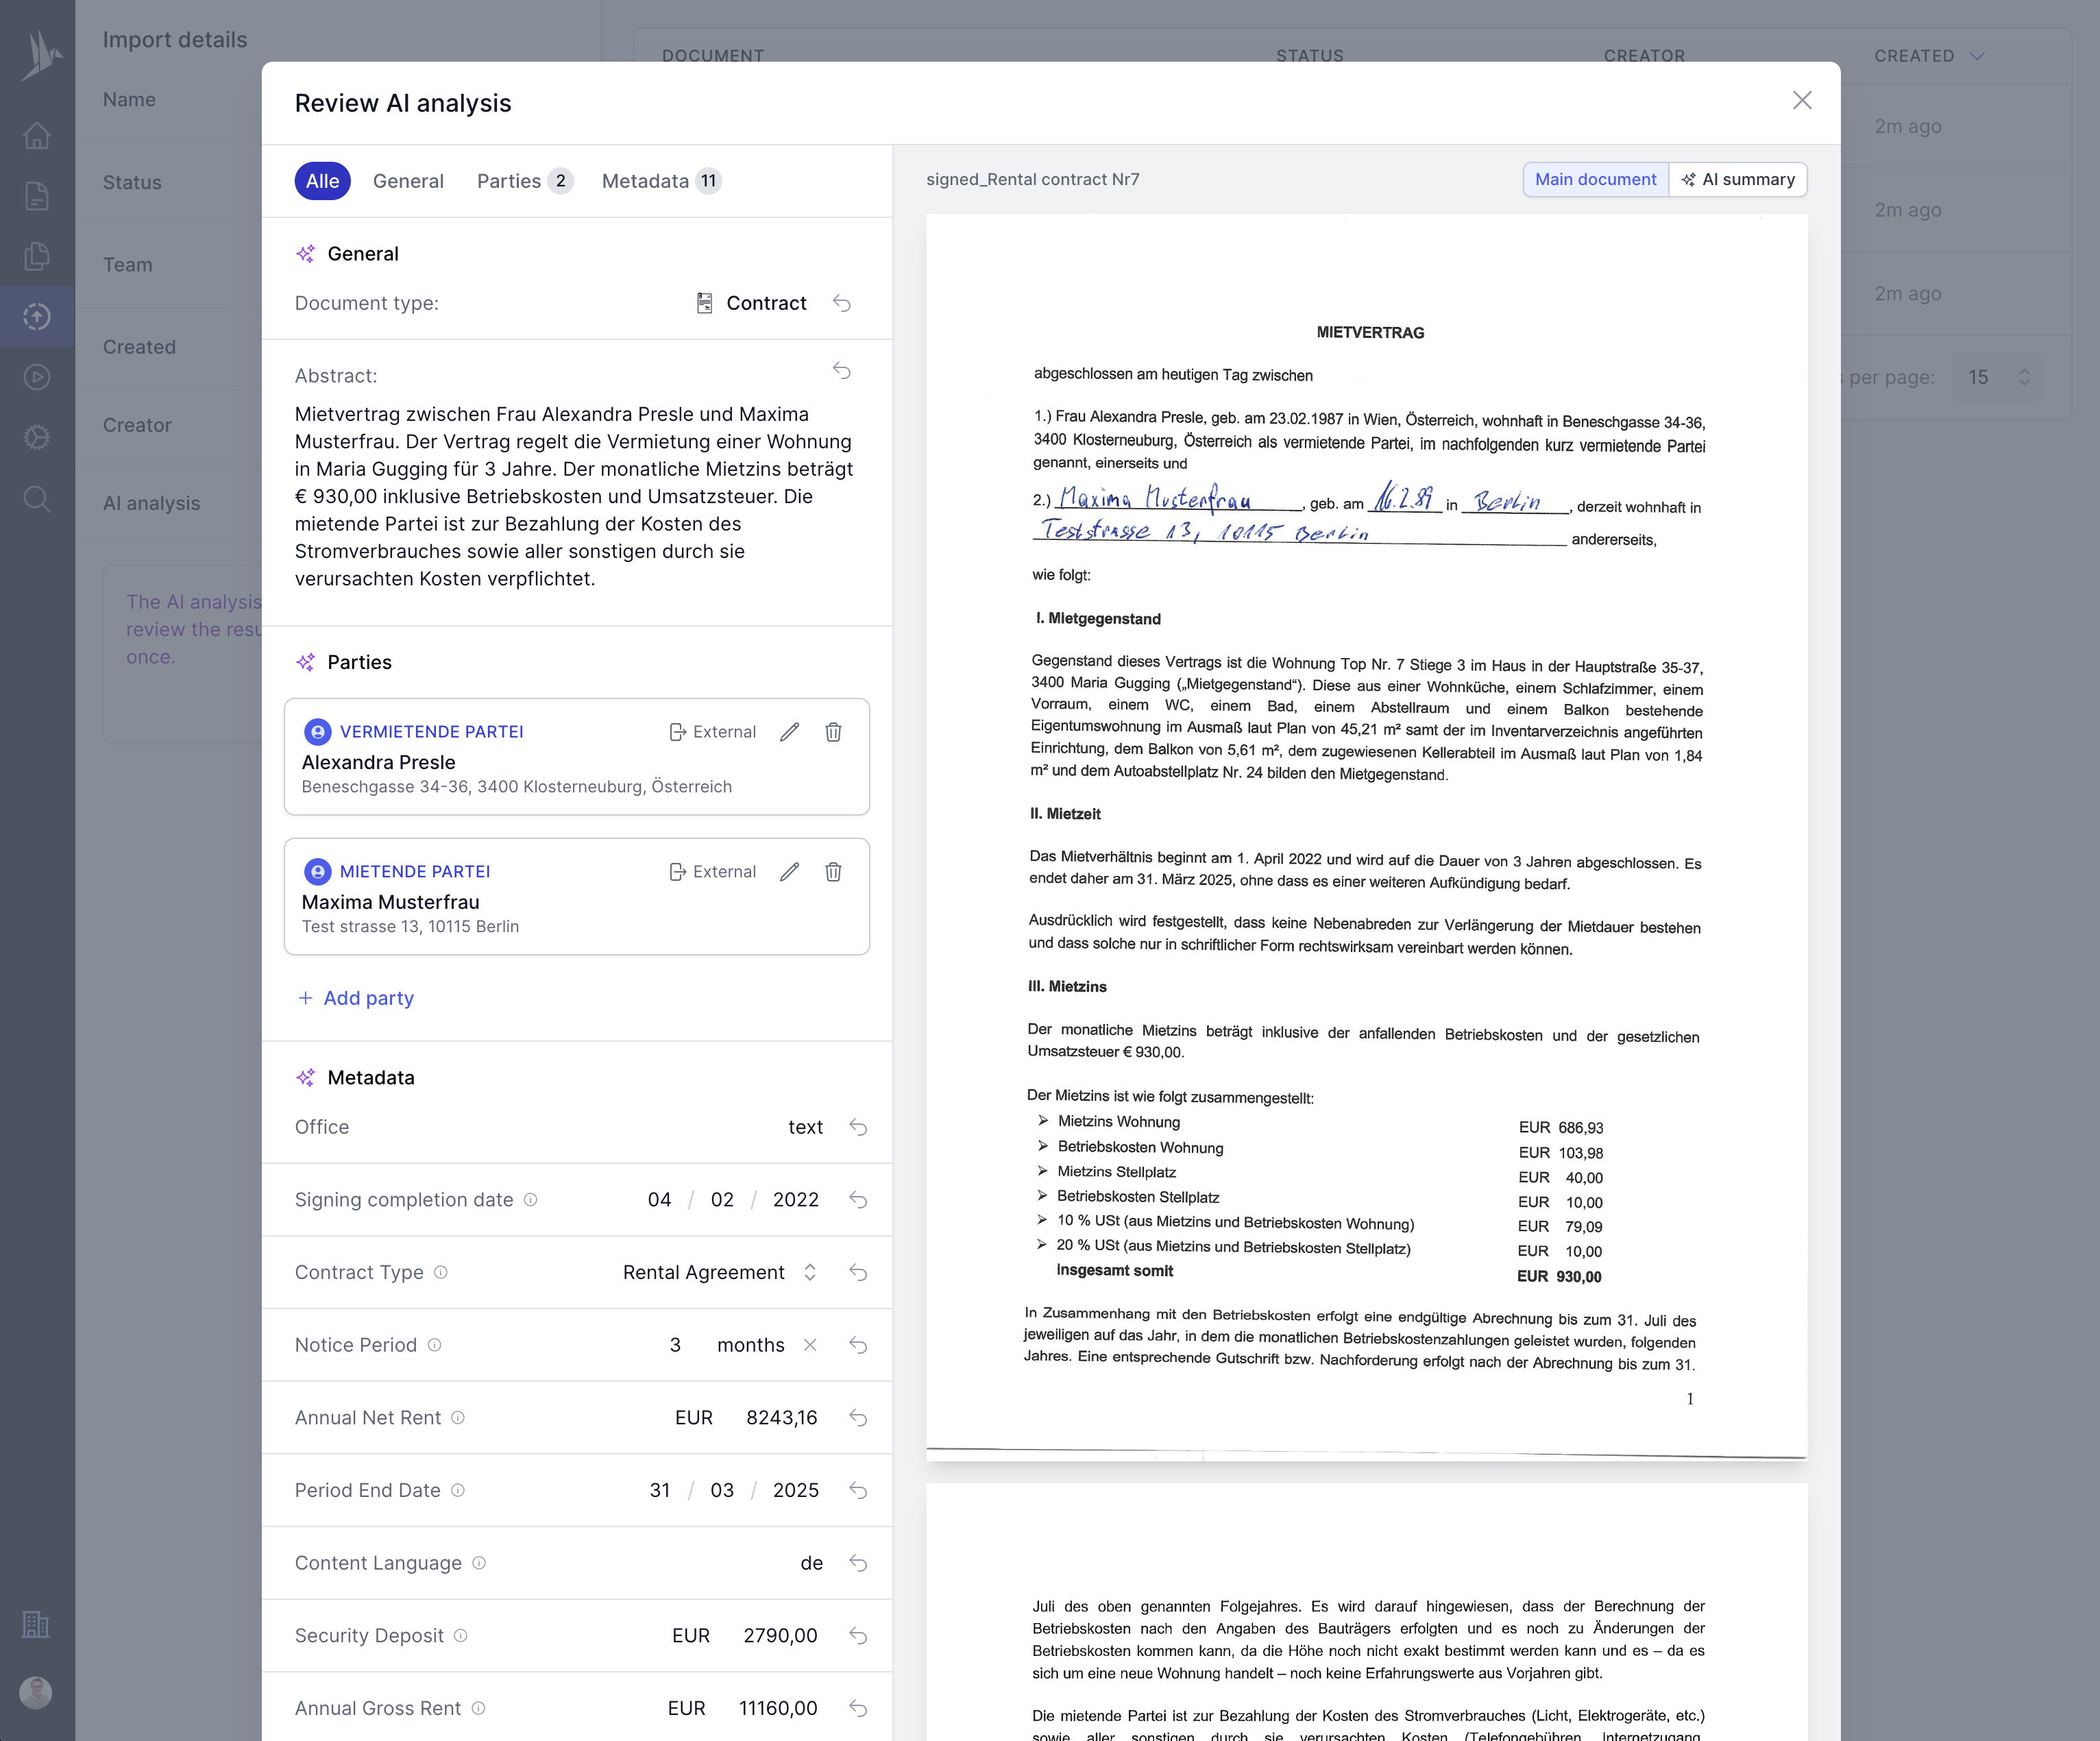Edit the Alexandra Presle party details
This screenshot has height=1741, width=2100.
pos(790,732)
